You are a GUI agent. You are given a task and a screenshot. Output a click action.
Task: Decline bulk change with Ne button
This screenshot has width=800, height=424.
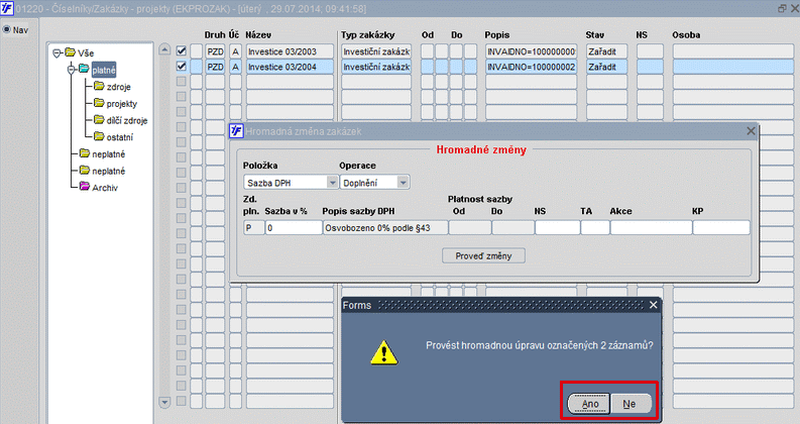pyautogui.click(x=631, y=404)
